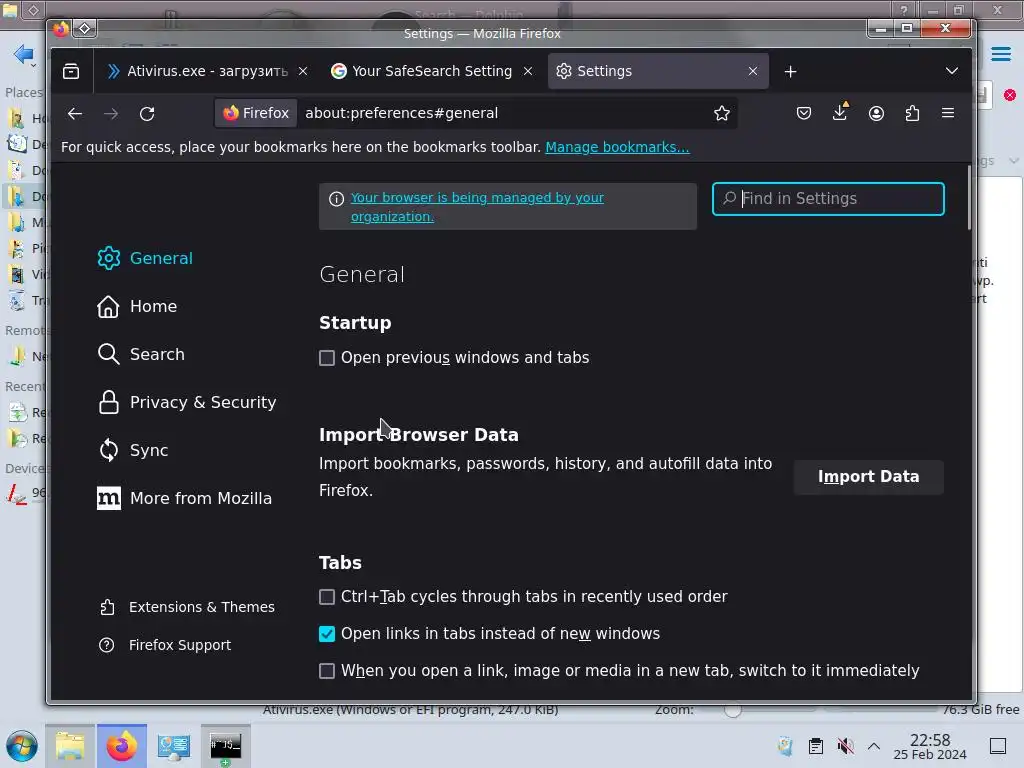Open the Manage bookmarks link

tap(617, 147)
